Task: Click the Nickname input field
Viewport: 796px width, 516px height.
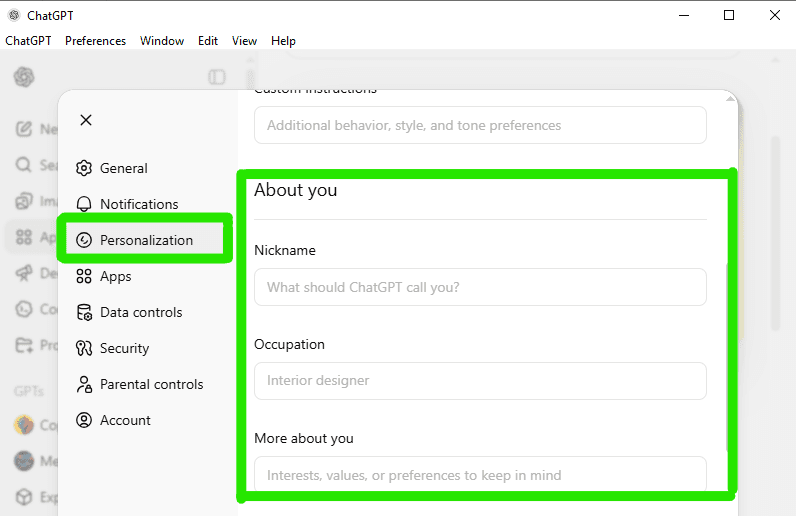Action: (x=480, y=287)
